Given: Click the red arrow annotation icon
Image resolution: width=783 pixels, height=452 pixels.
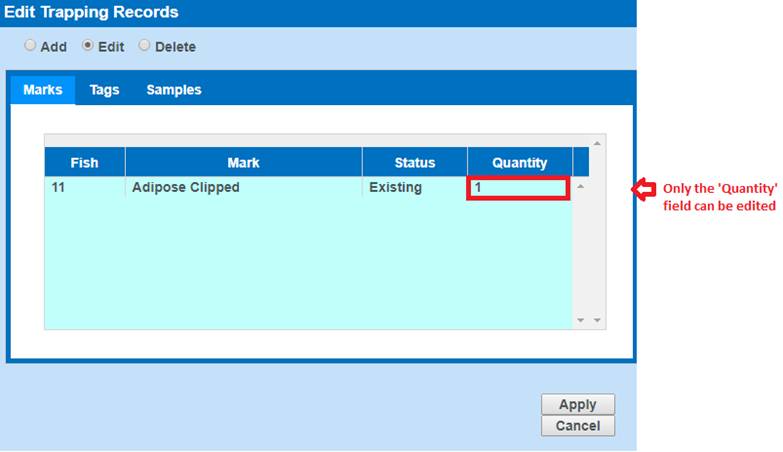Looking at the screenshot, I should (644, 188).
